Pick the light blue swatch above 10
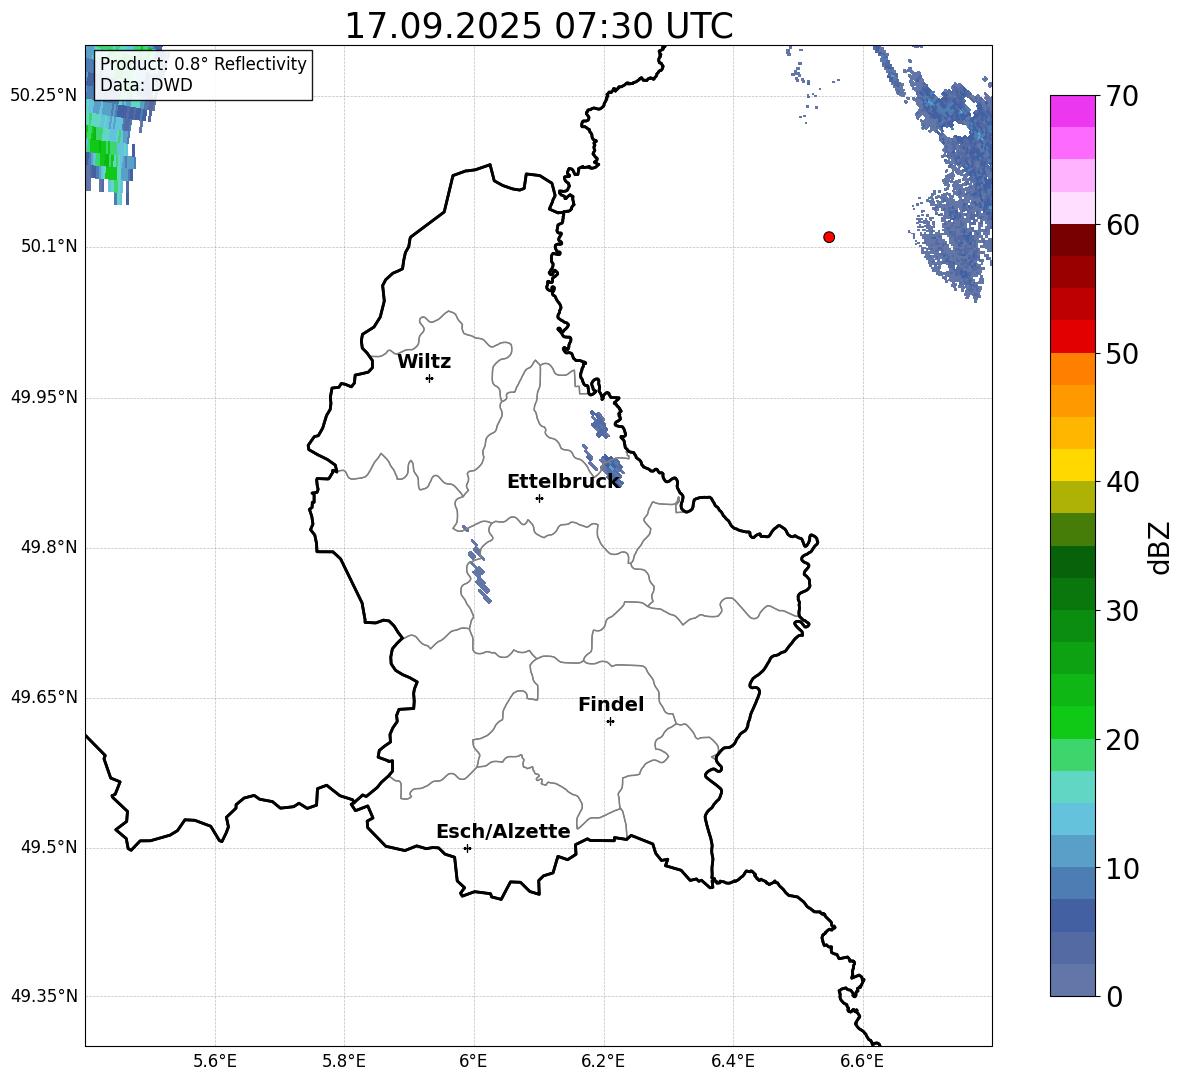Screen dimensions: 1184x1081 click(1072, 851)
